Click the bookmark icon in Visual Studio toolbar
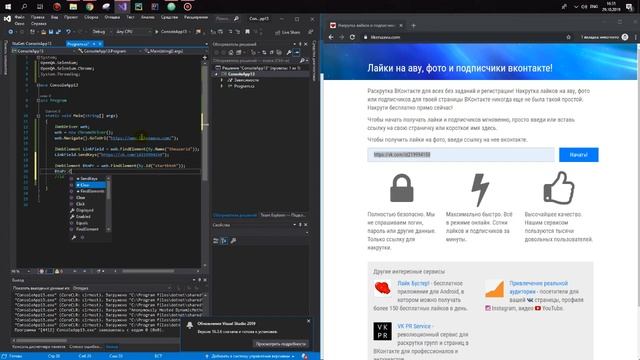The width and height of the screenshot is (640, 360). click(x=247, y=31)
